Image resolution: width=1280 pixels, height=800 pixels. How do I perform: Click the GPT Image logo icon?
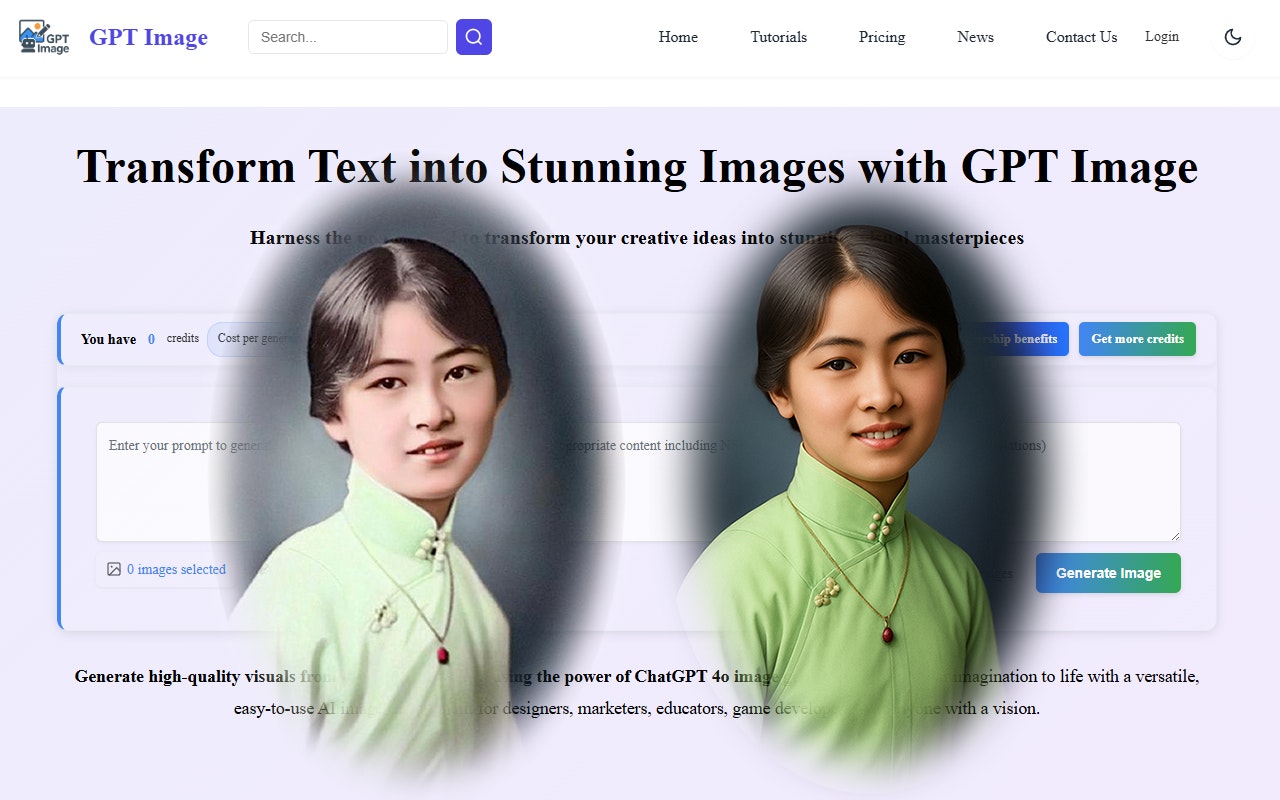click(x=44, y=37)
